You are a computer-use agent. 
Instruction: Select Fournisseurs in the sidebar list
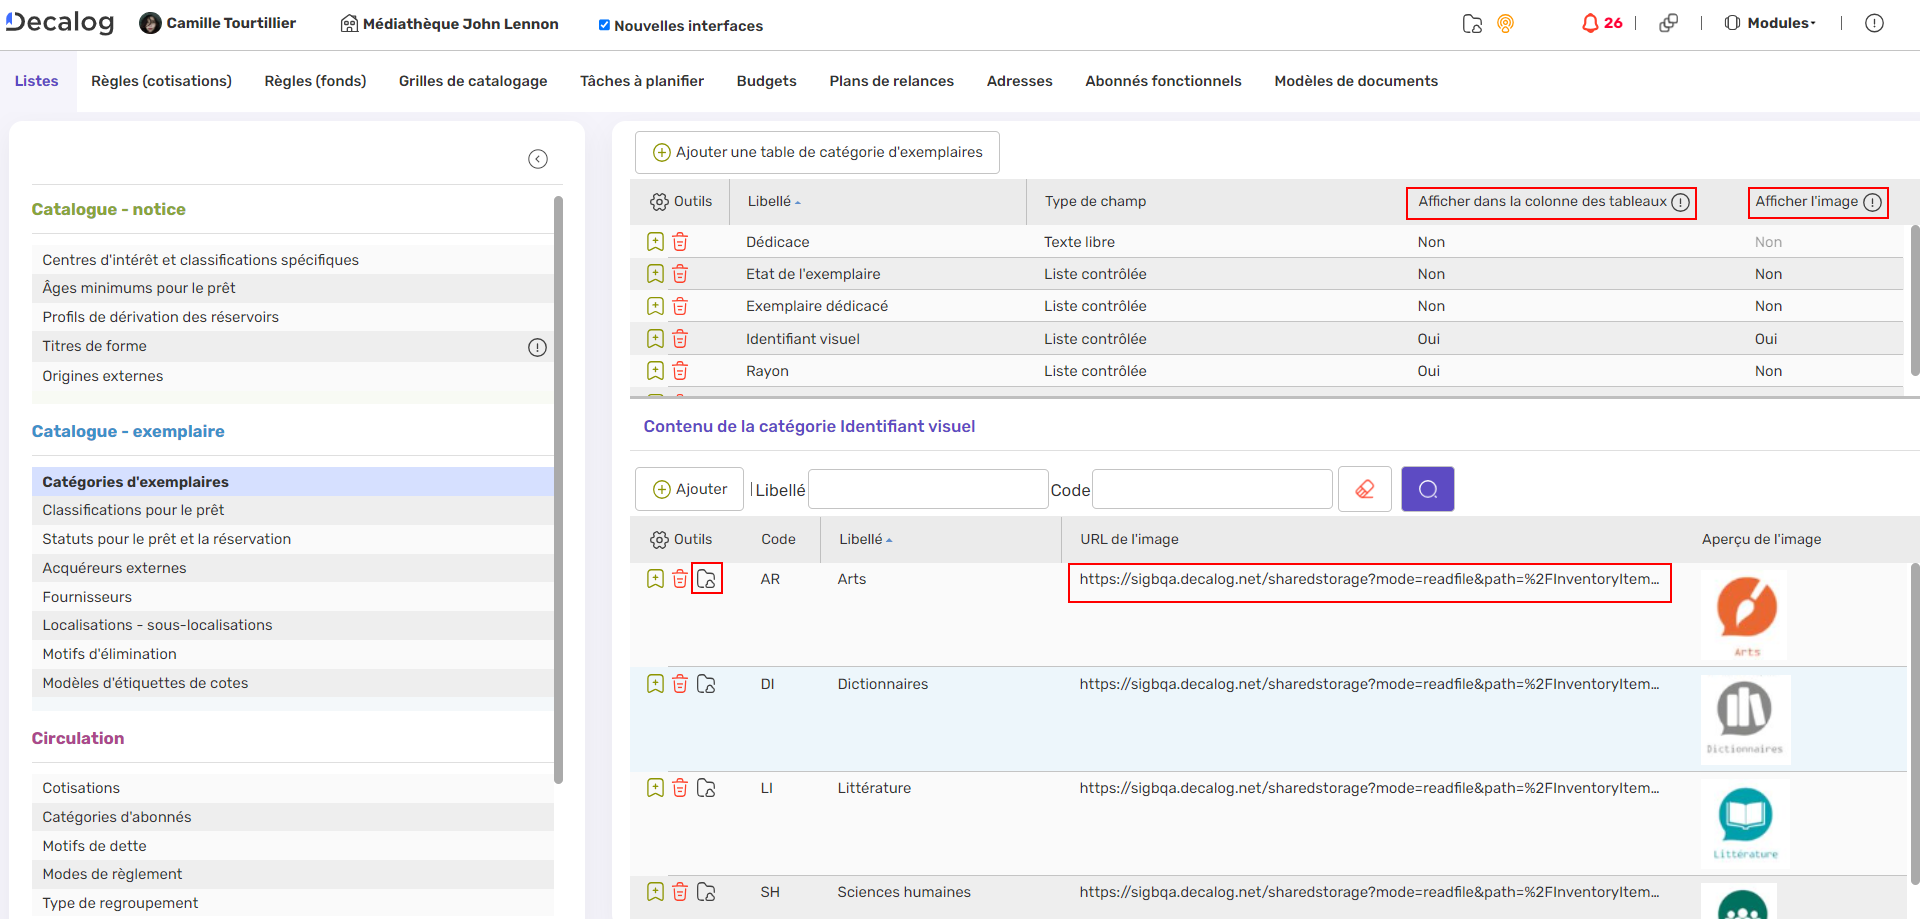[87, 597]
